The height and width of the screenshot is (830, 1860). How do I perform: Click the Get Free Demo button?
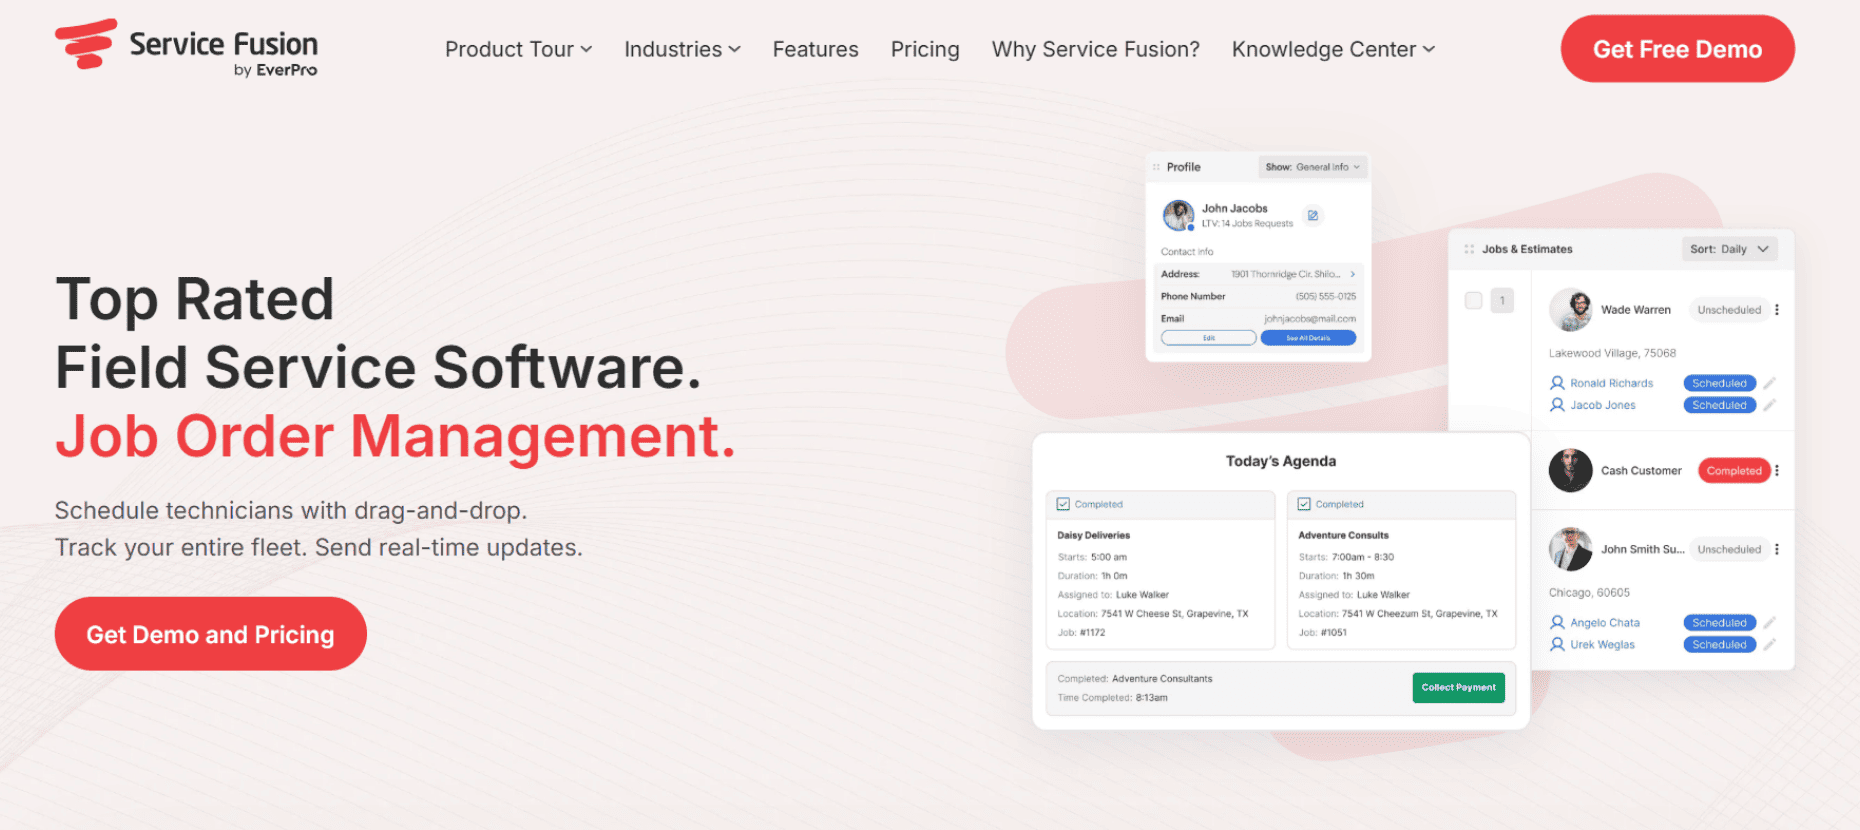(1677, 49)
